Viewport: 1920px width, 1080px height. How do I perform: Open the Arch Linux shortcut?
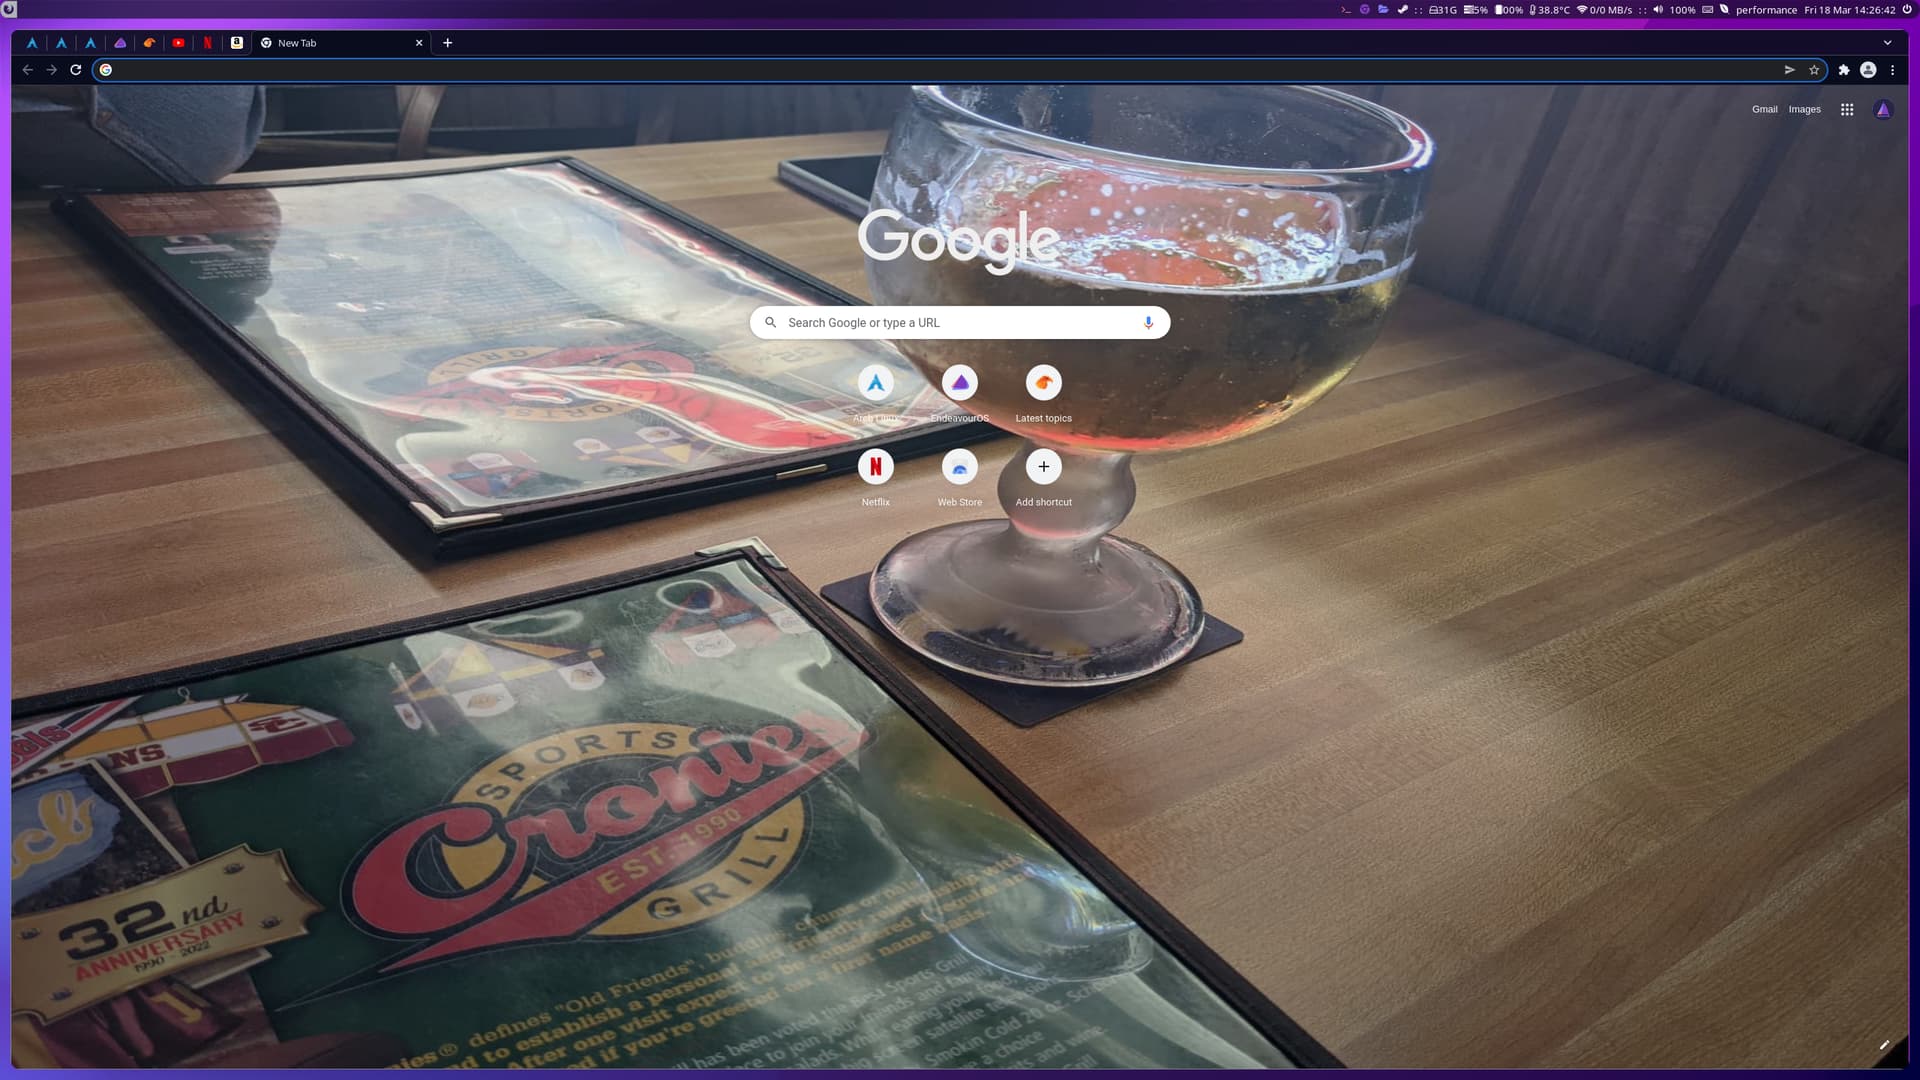(x=876, y=393)
